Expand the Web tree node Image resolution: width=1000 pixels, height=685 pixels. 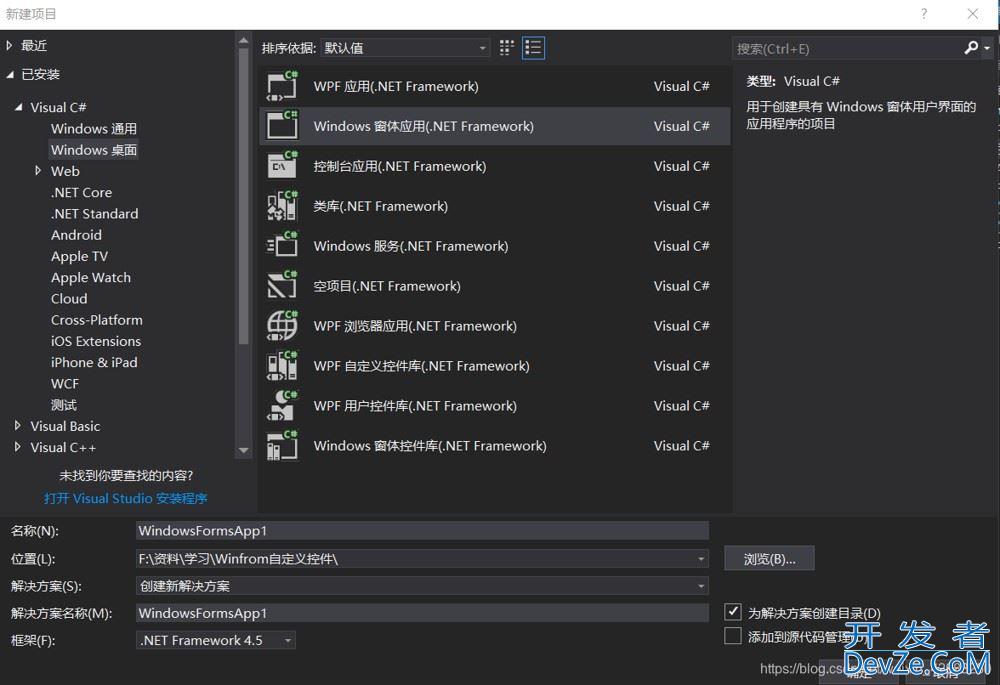pyautogui.click(x=38, y=170)
